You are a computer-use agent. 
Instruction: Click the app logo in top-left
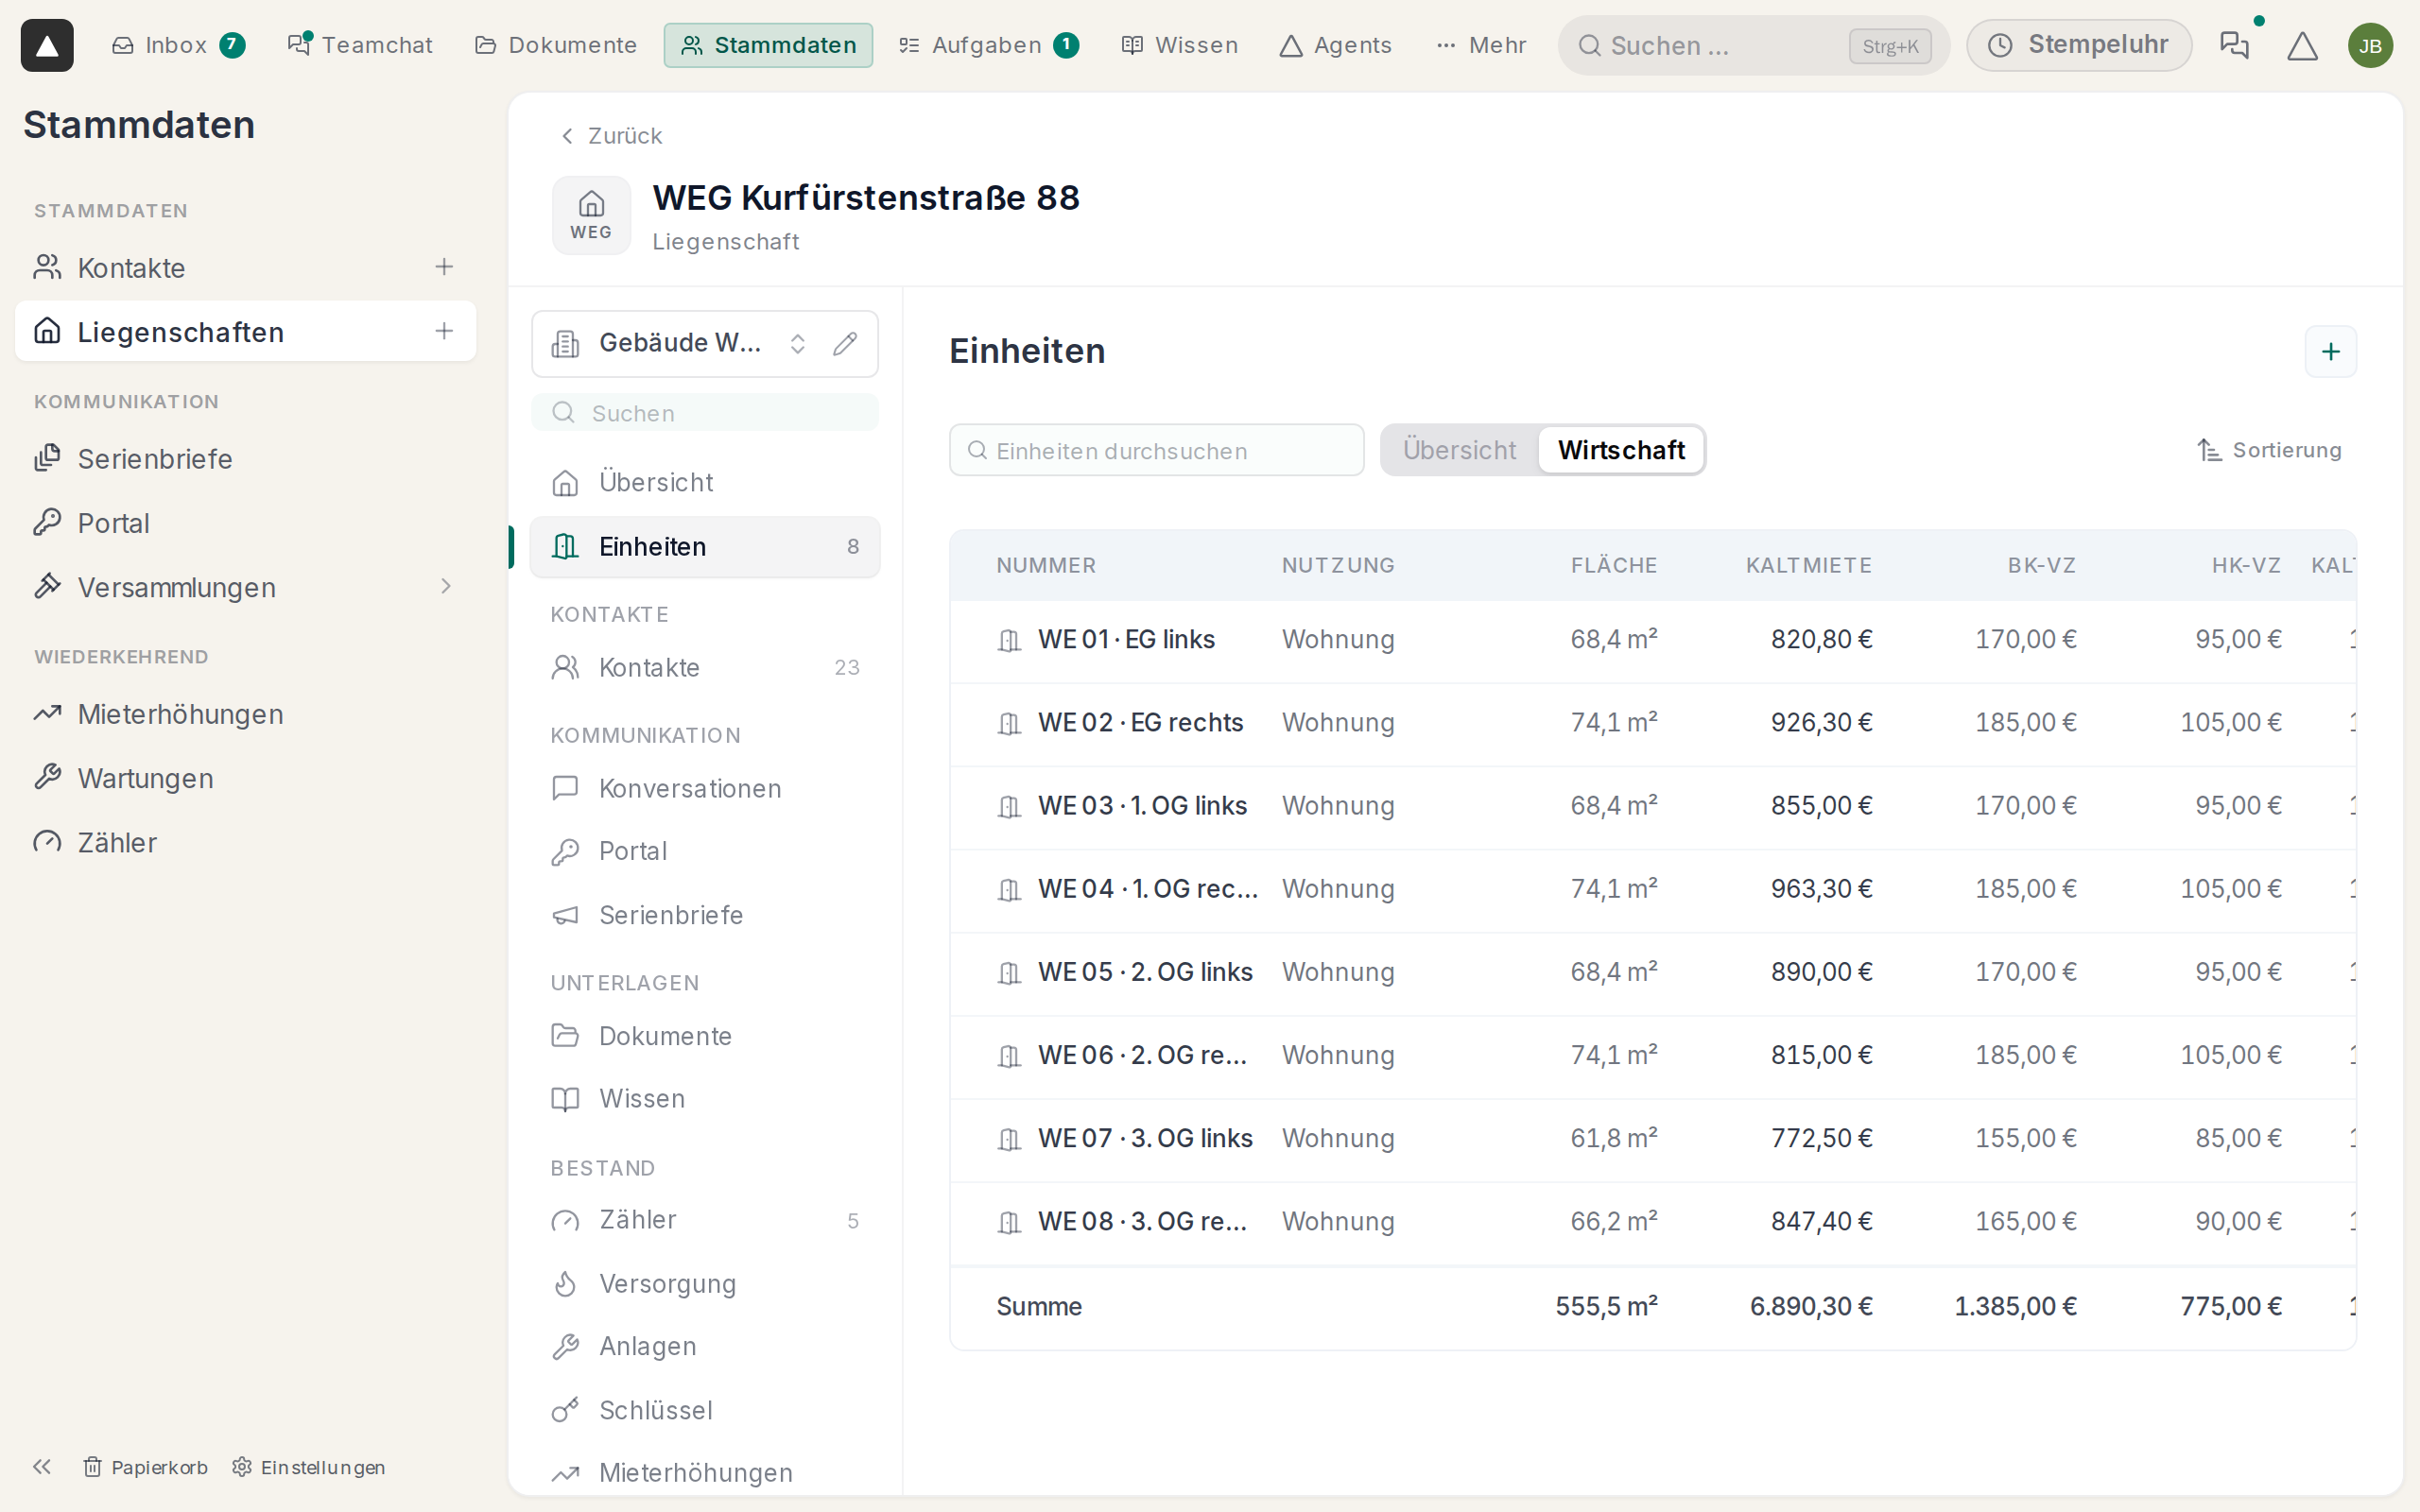[x=47, y=46]
